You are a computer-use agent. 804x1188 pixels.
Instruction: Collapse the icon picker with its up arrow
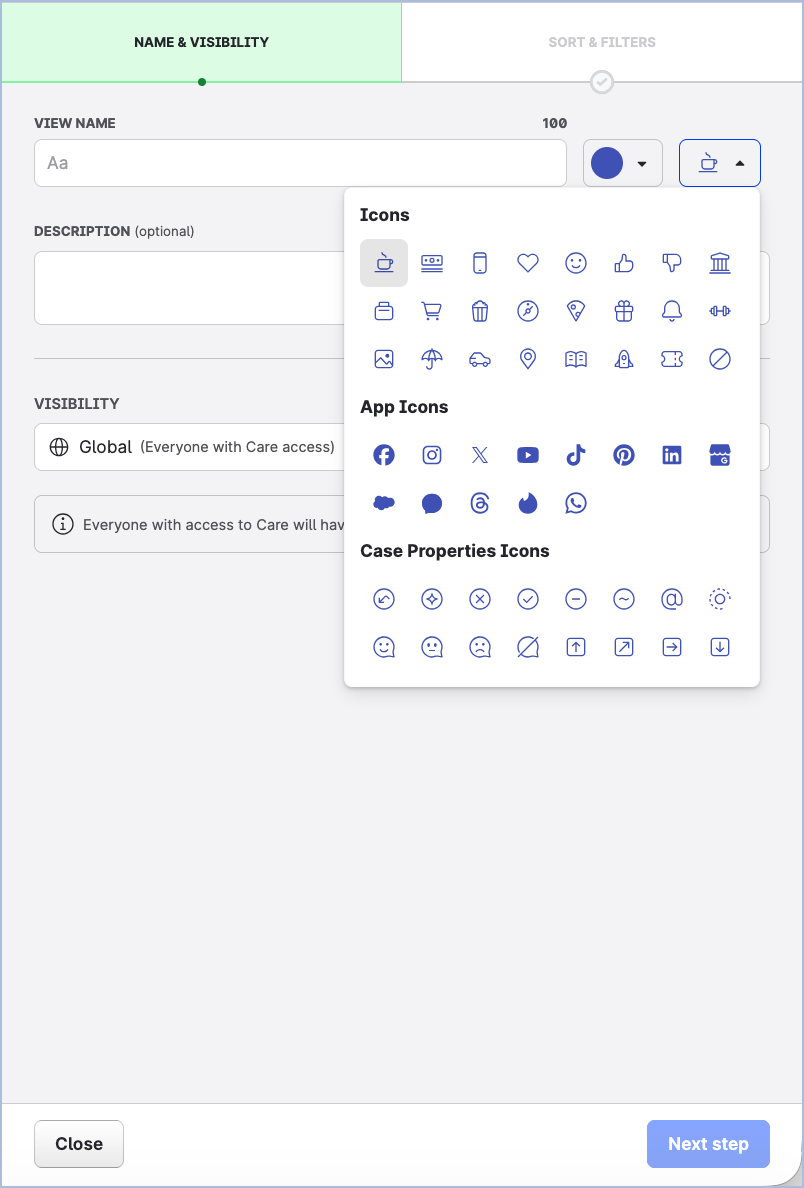(x=738, y=162)
